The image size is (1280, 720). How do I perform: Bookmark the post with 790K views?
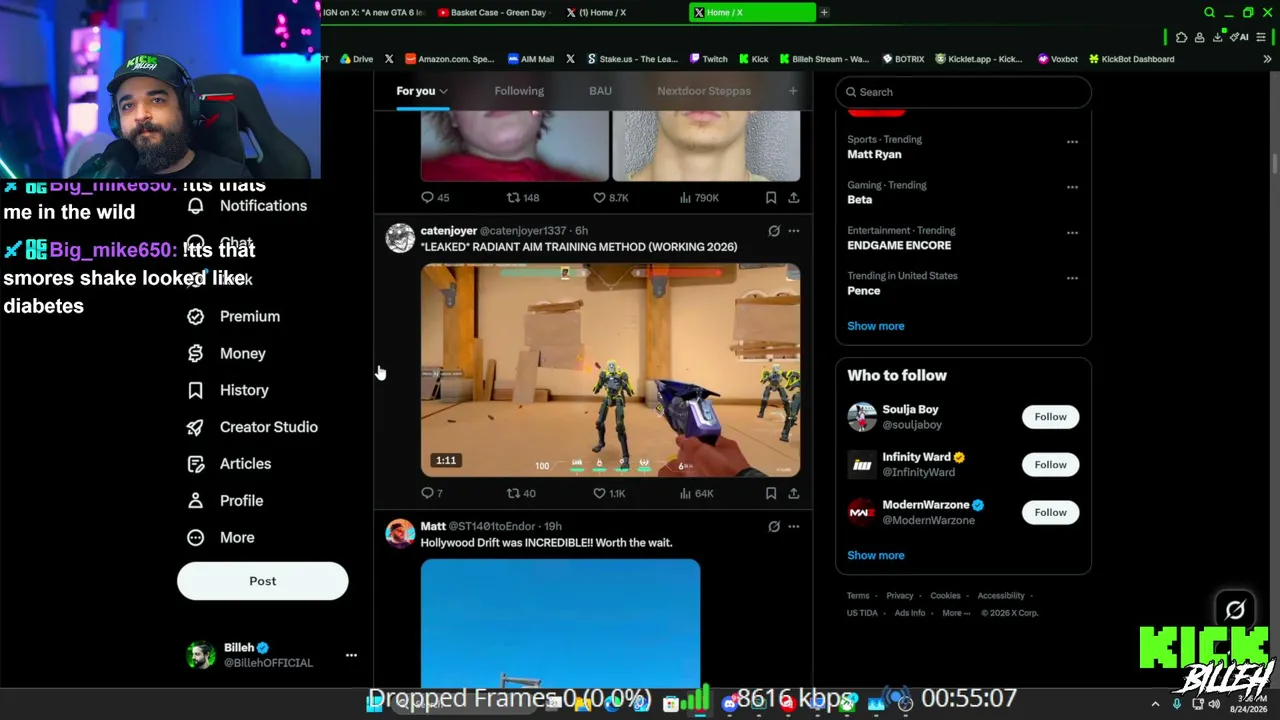click(771, 198)
